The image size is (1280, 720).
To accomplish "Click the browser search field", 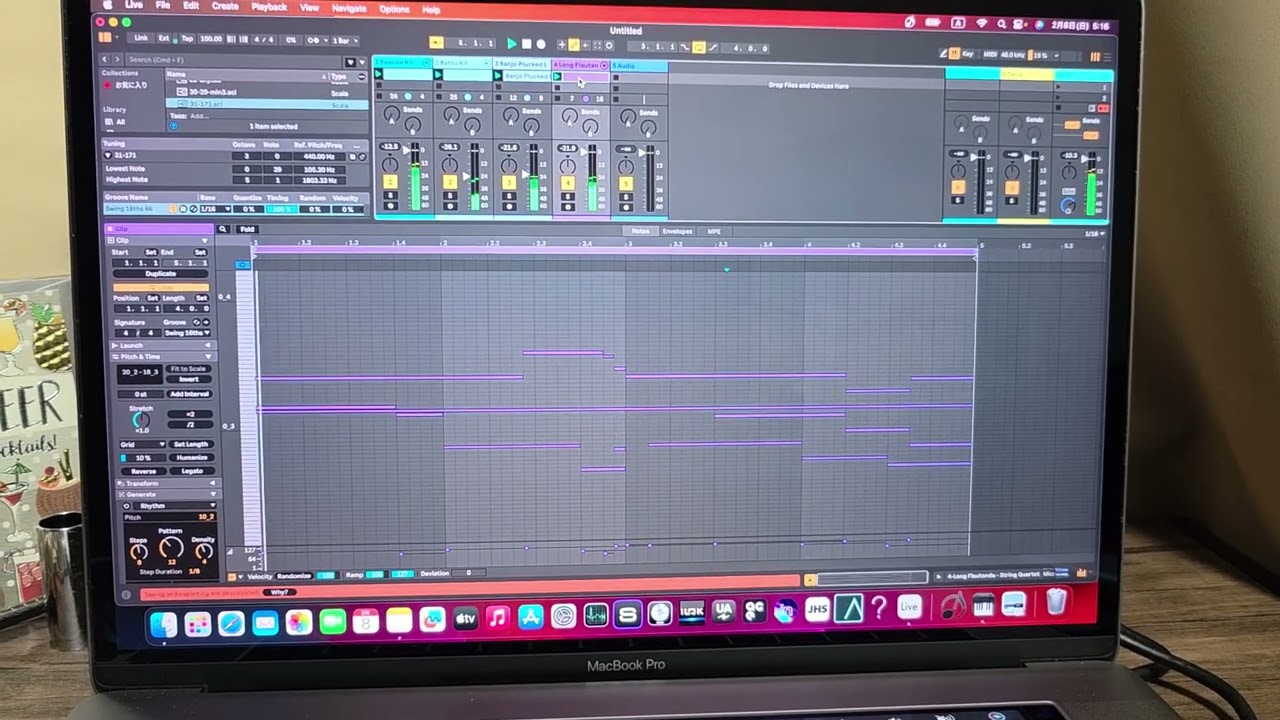I will click(235, 60).
